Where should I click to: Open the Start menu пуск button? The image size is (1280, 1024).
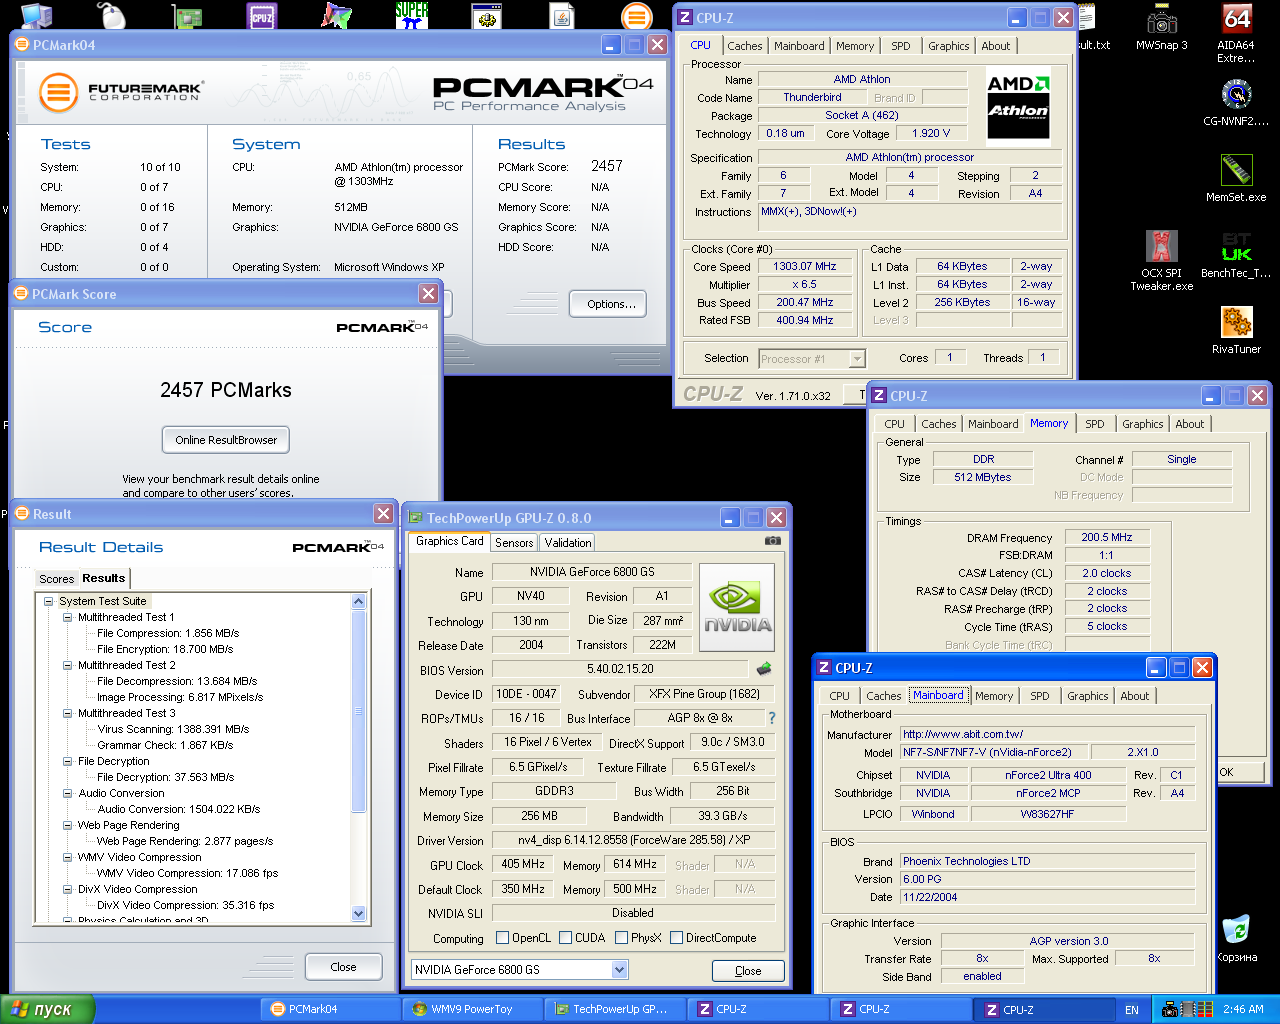coord(47,1009)
